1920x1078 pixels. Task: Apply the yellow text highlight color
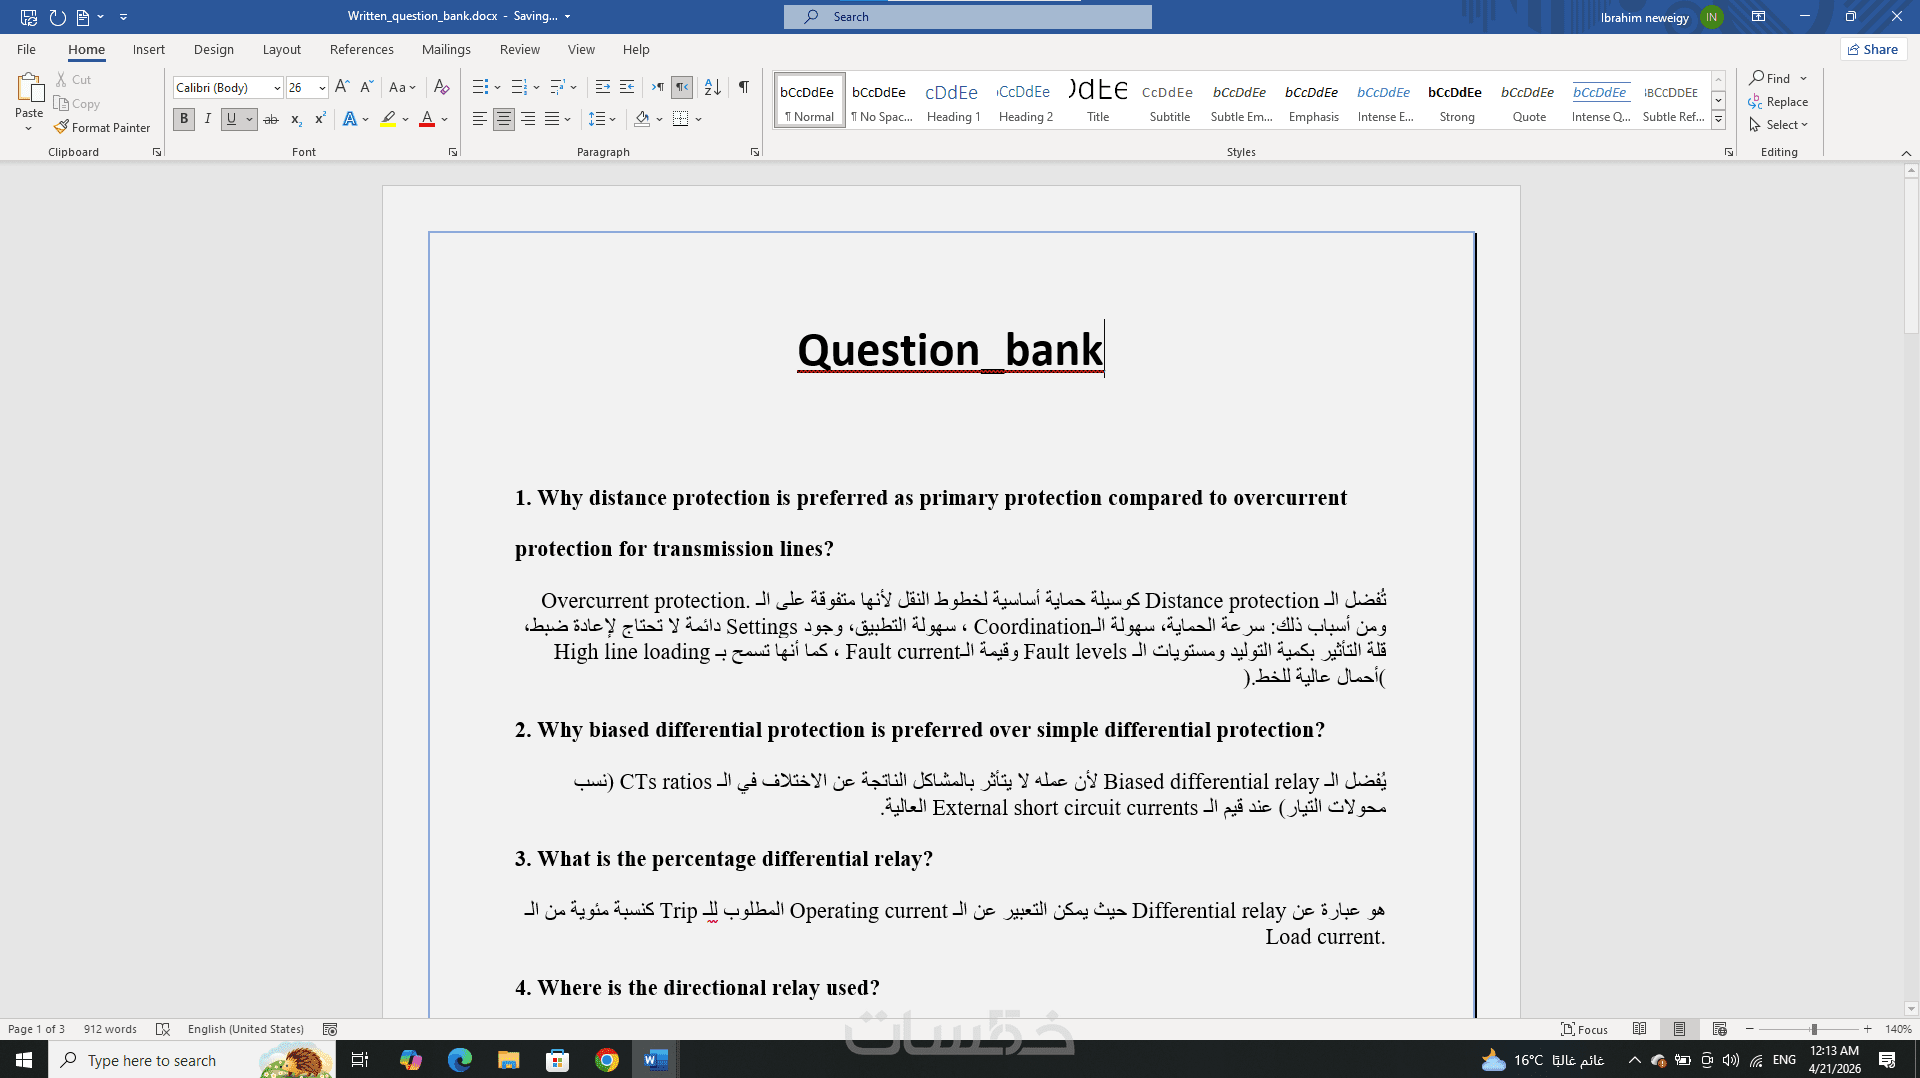click(388, 119)
